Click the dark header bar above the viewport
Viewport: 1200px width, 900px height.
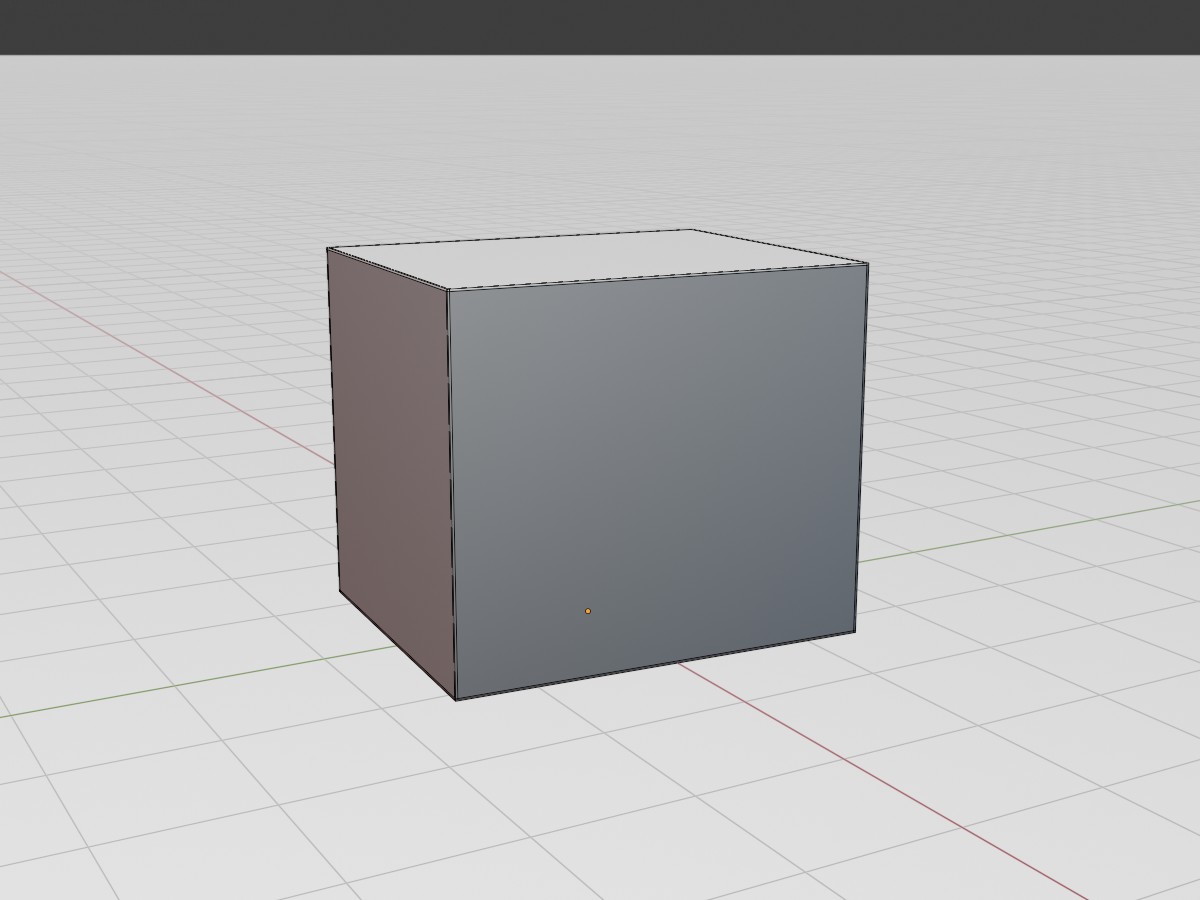[x=600, y=27]
